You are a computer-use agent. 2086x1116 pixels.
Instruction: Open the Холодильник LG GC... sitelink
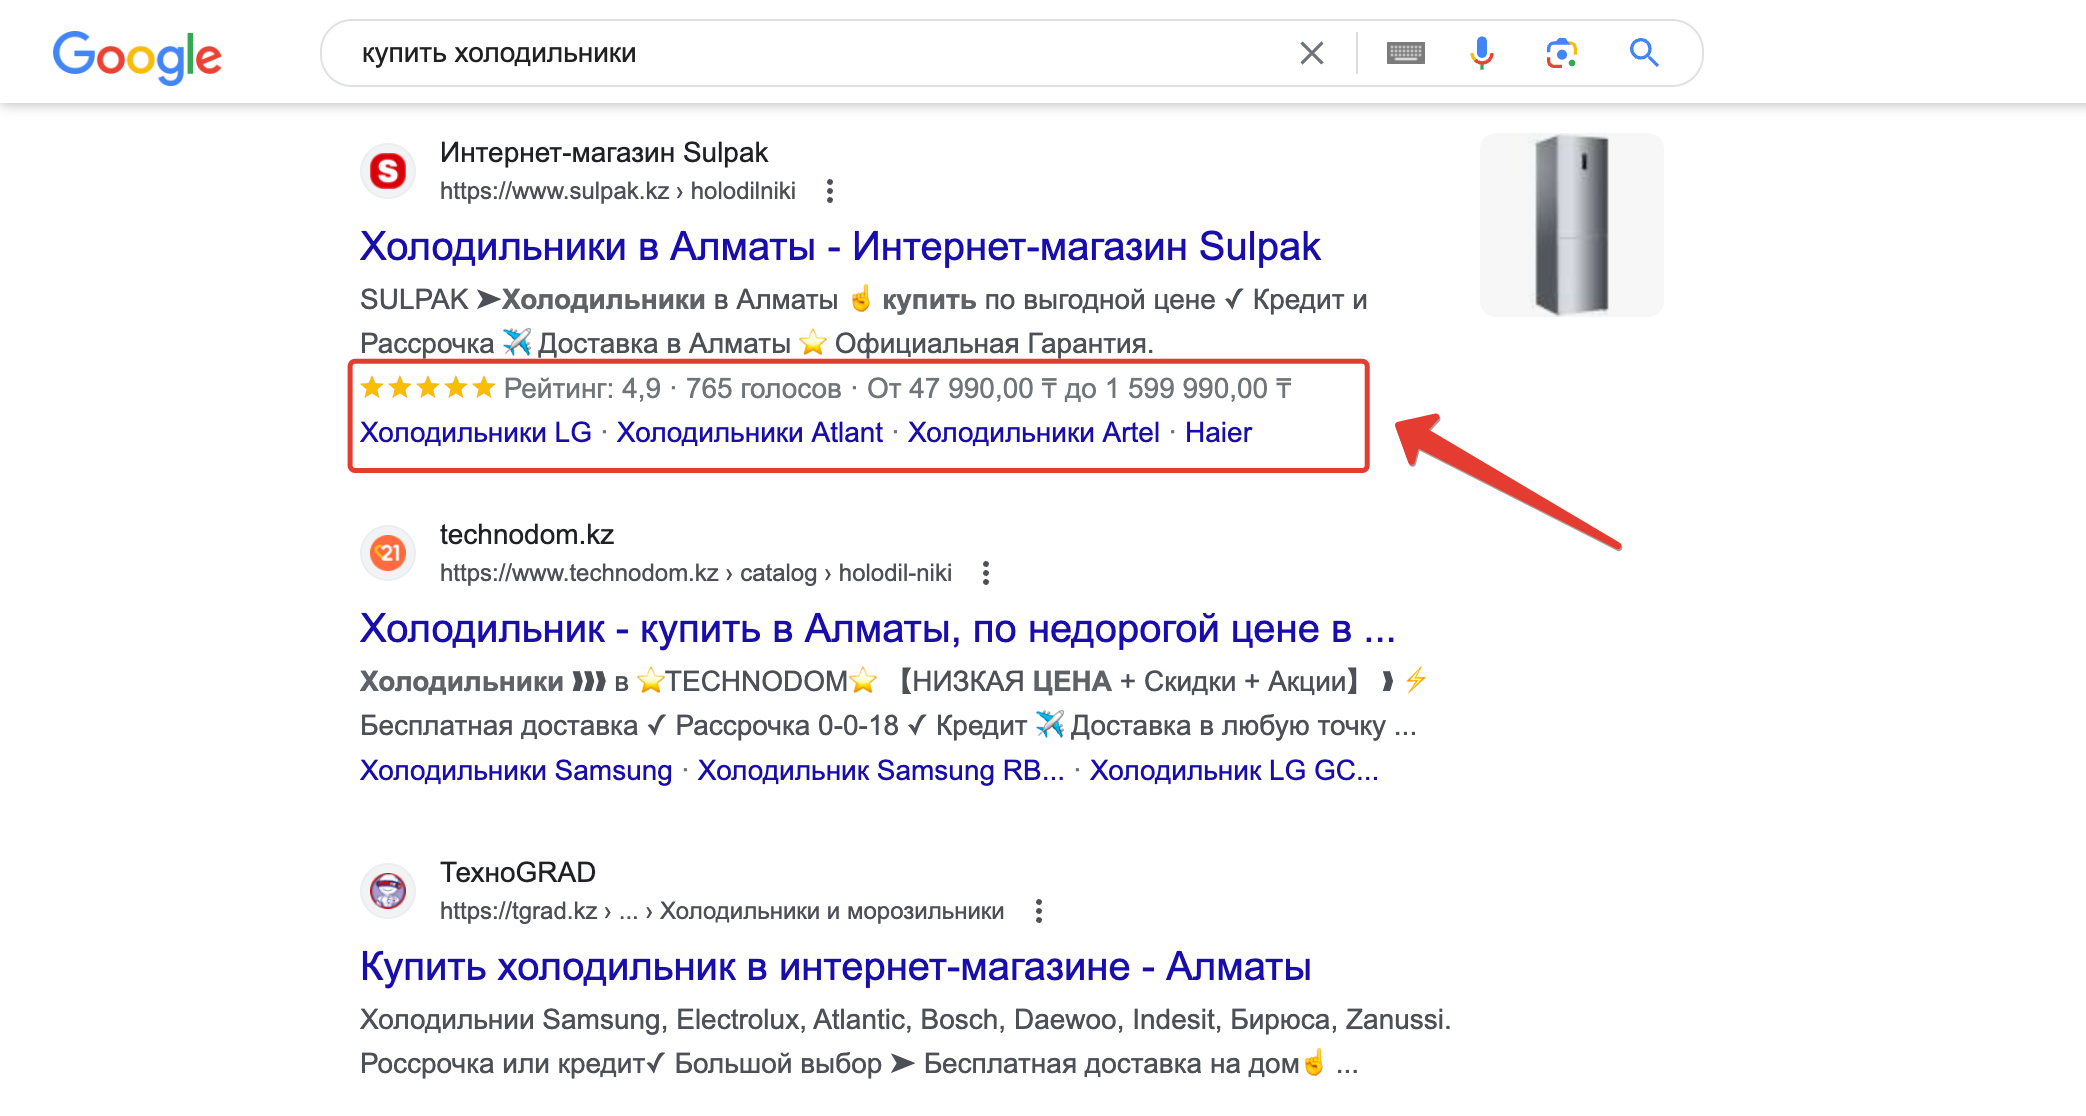[1234, 770]
